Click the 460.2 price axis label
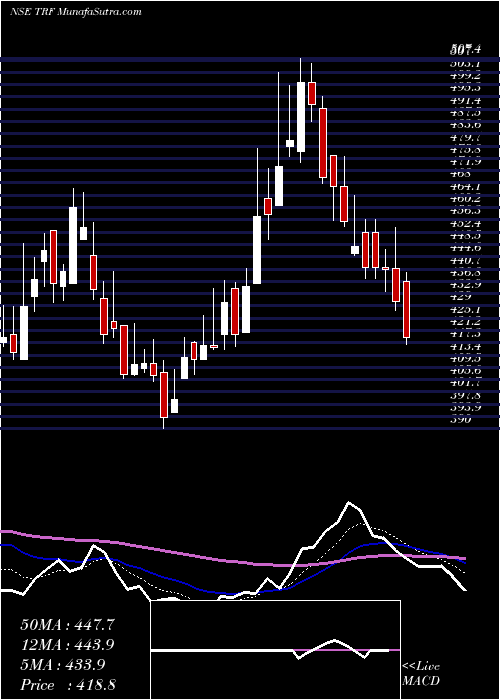The image size is (500, 700). point(466,199)
